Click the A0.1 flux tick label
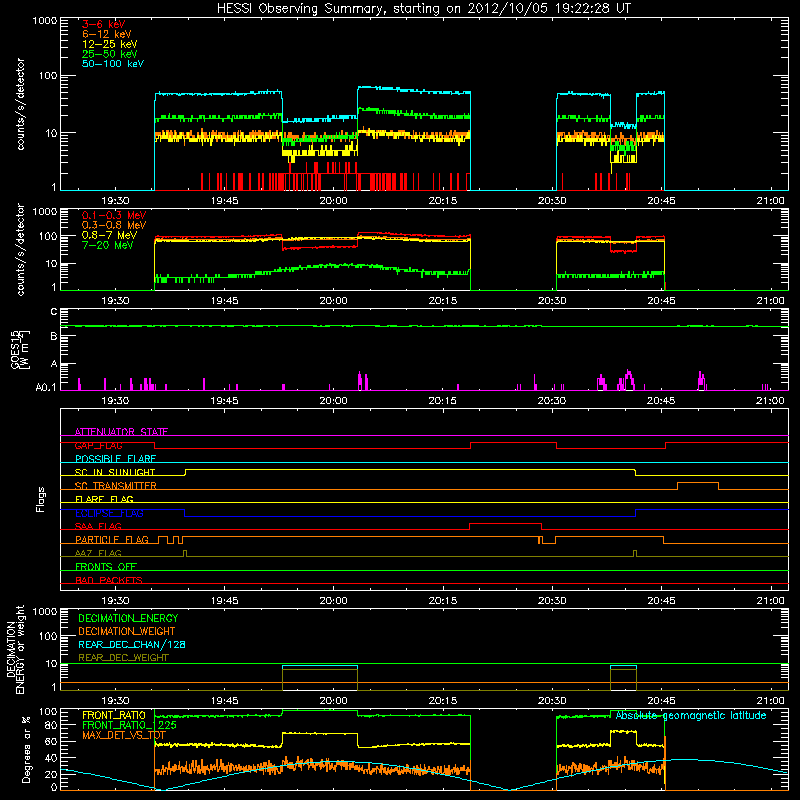This screenshot has width=800, height=800. pyautogui.click(x=46, y=388)
